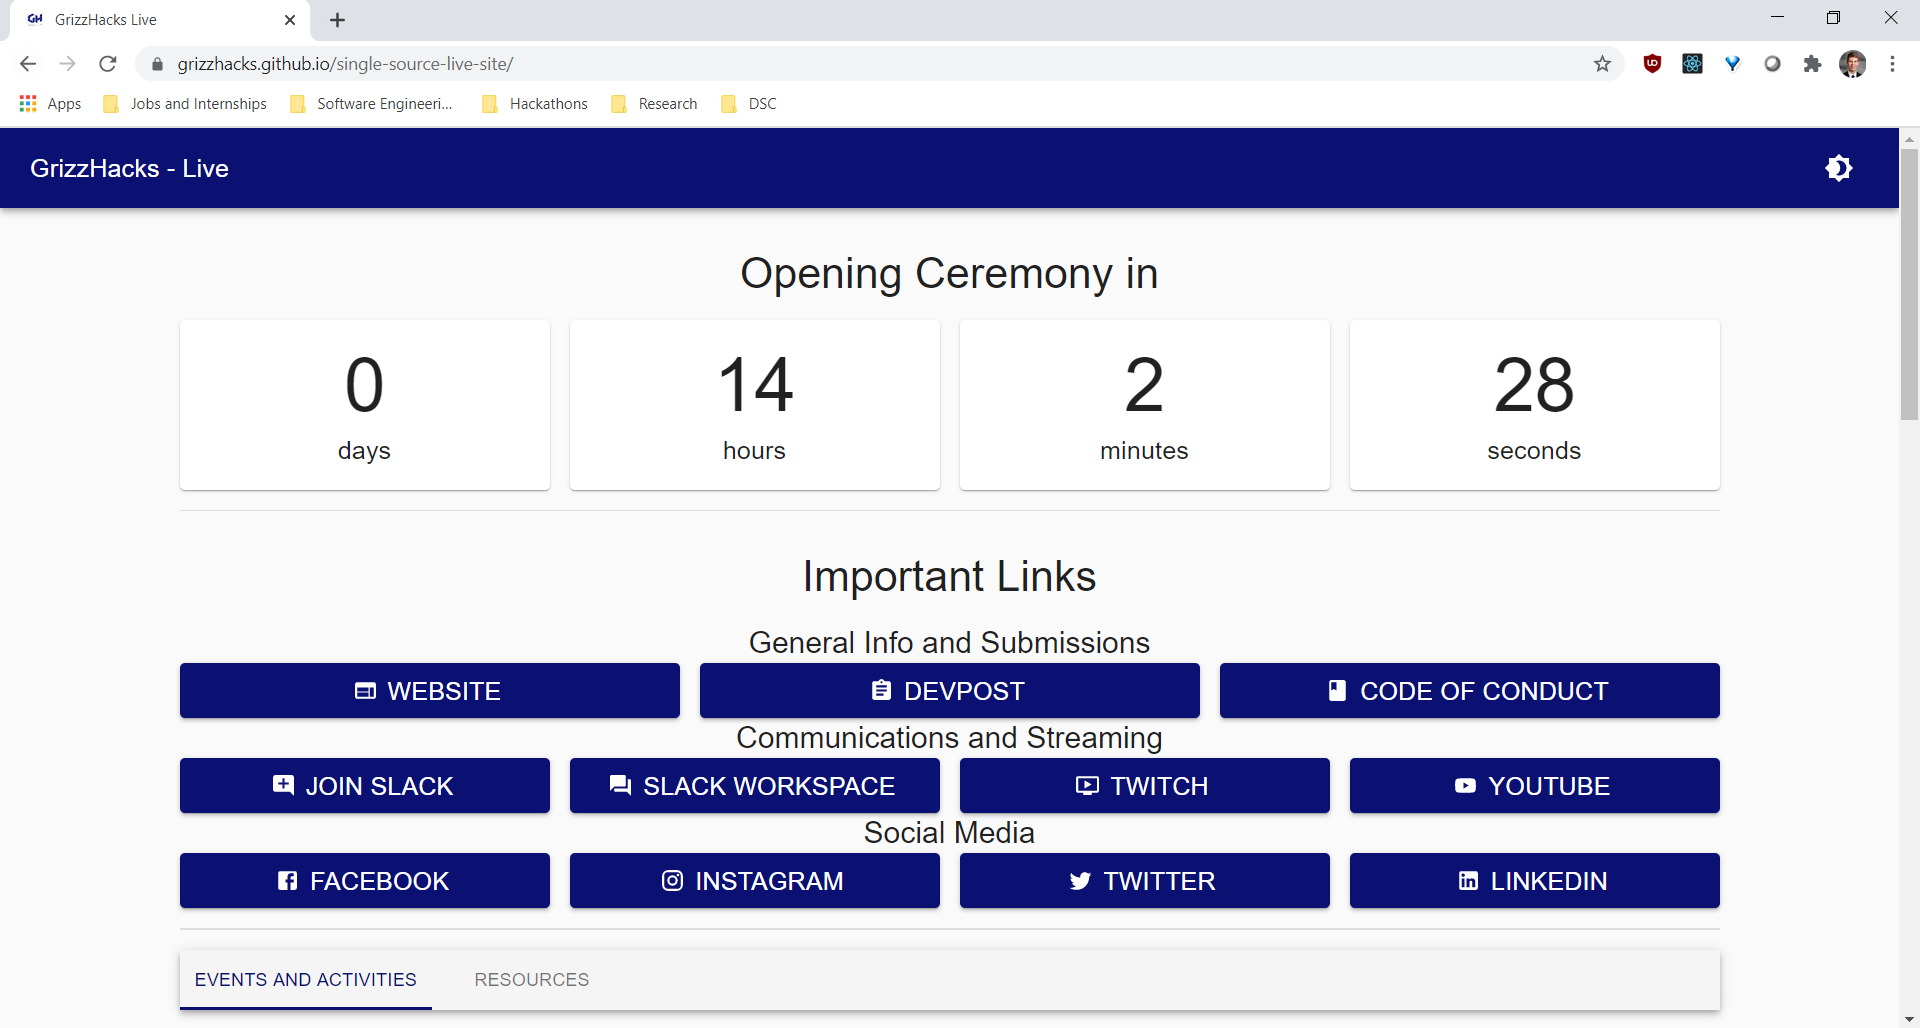Click the 28 seconds countdown card
Screen dimensions: 1920x1028
coord(1535,405)
